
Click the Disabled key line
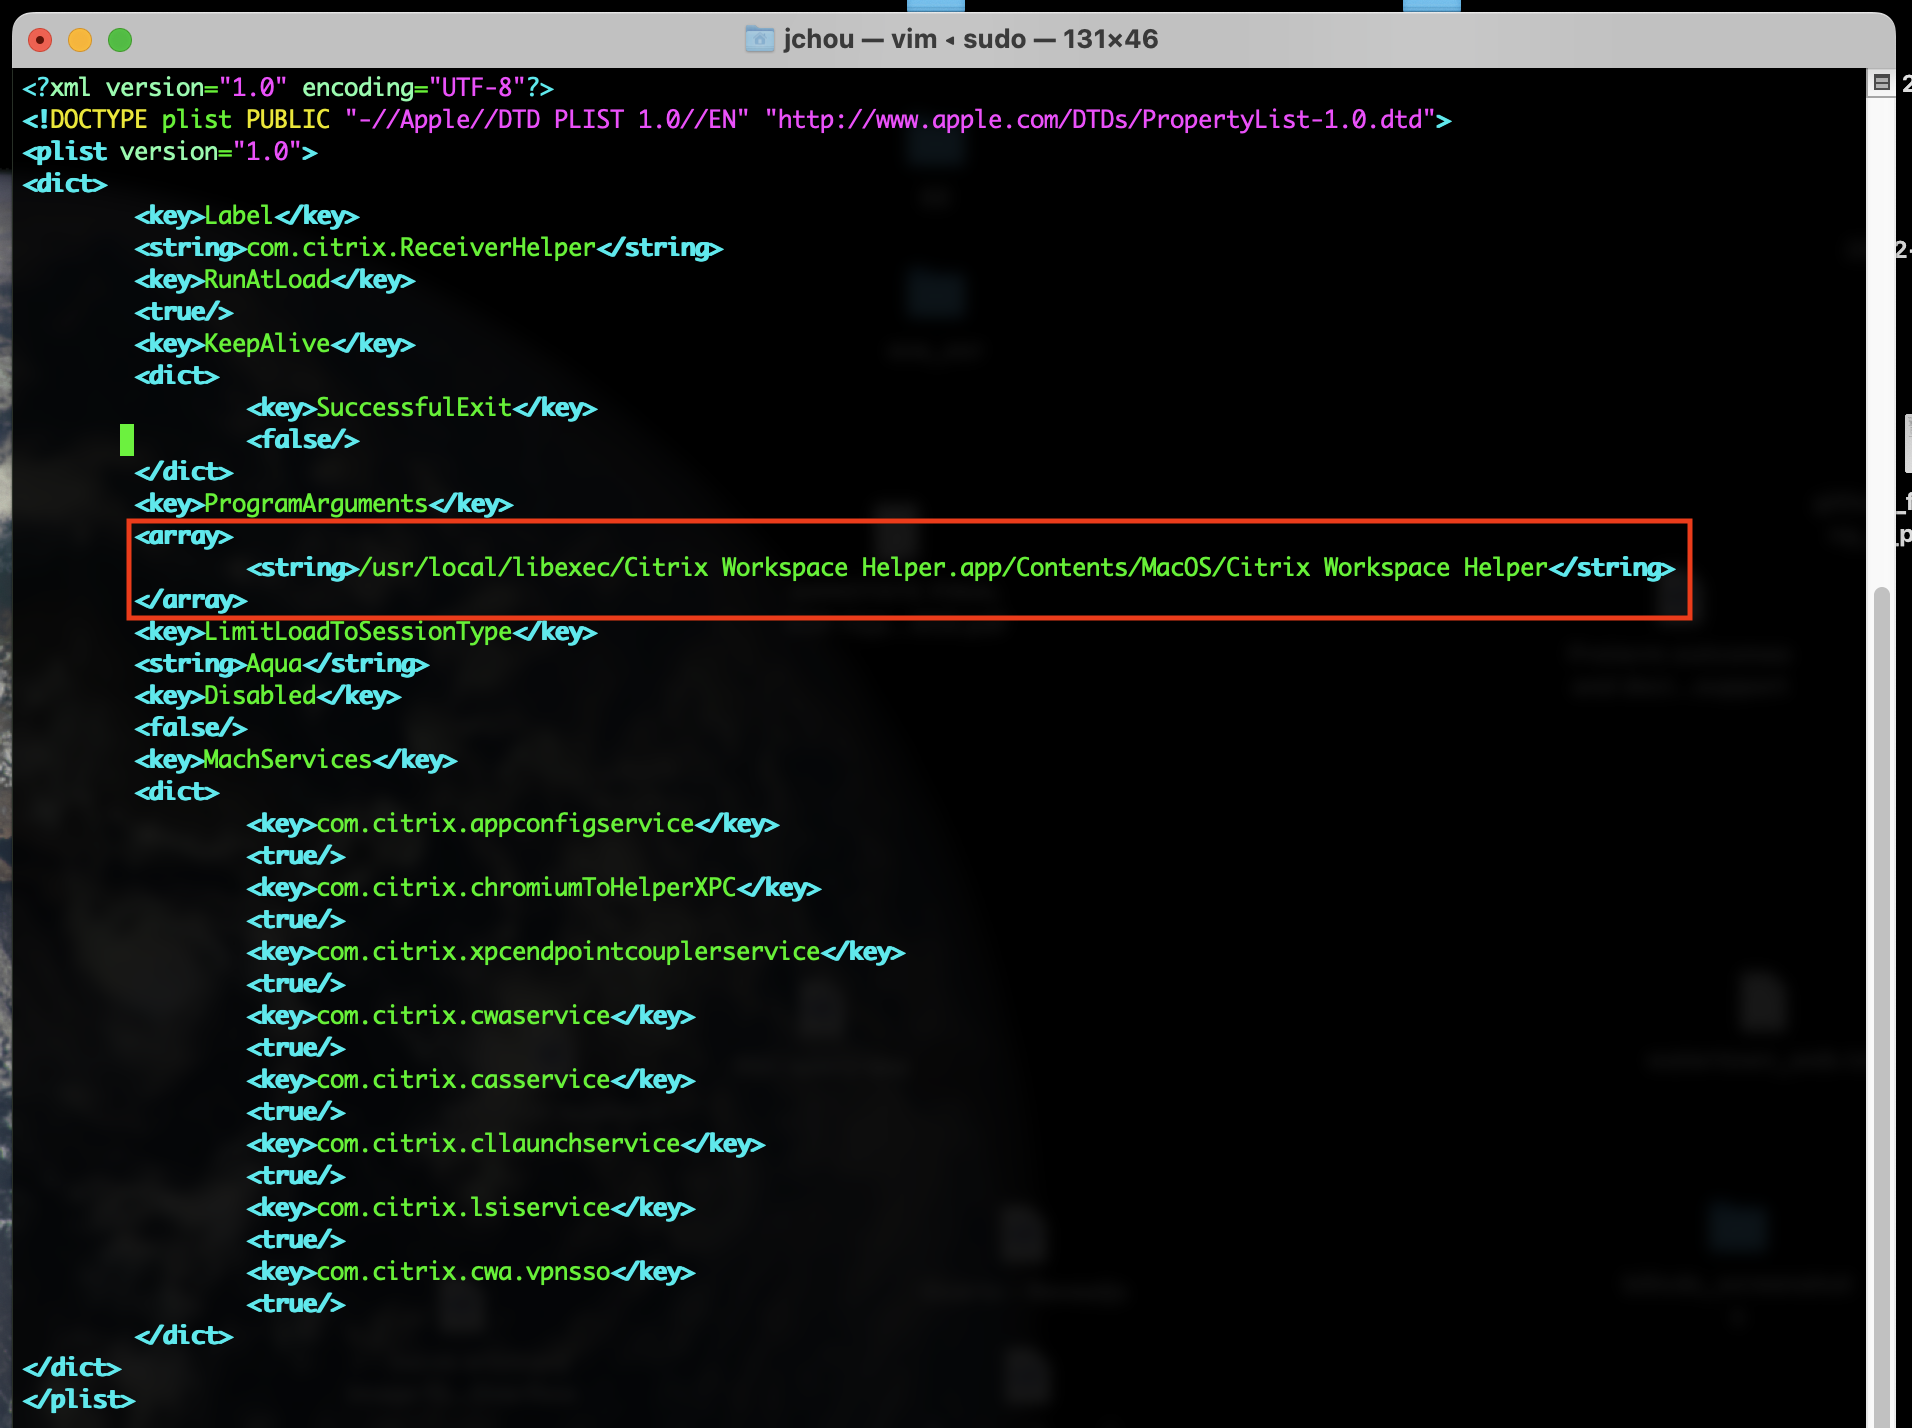[268, 696]
